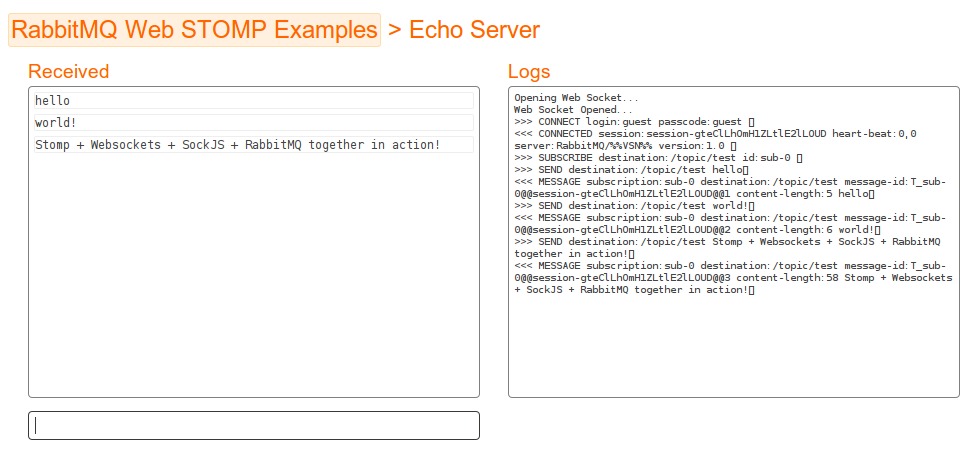Click the SUBSCRIBE destination log entry
This screenshot has width=978, height=461.
click(658, 157)
